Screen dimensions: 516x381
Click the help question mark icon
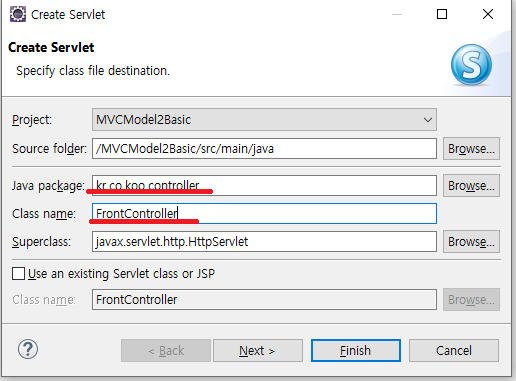point(28,349)
